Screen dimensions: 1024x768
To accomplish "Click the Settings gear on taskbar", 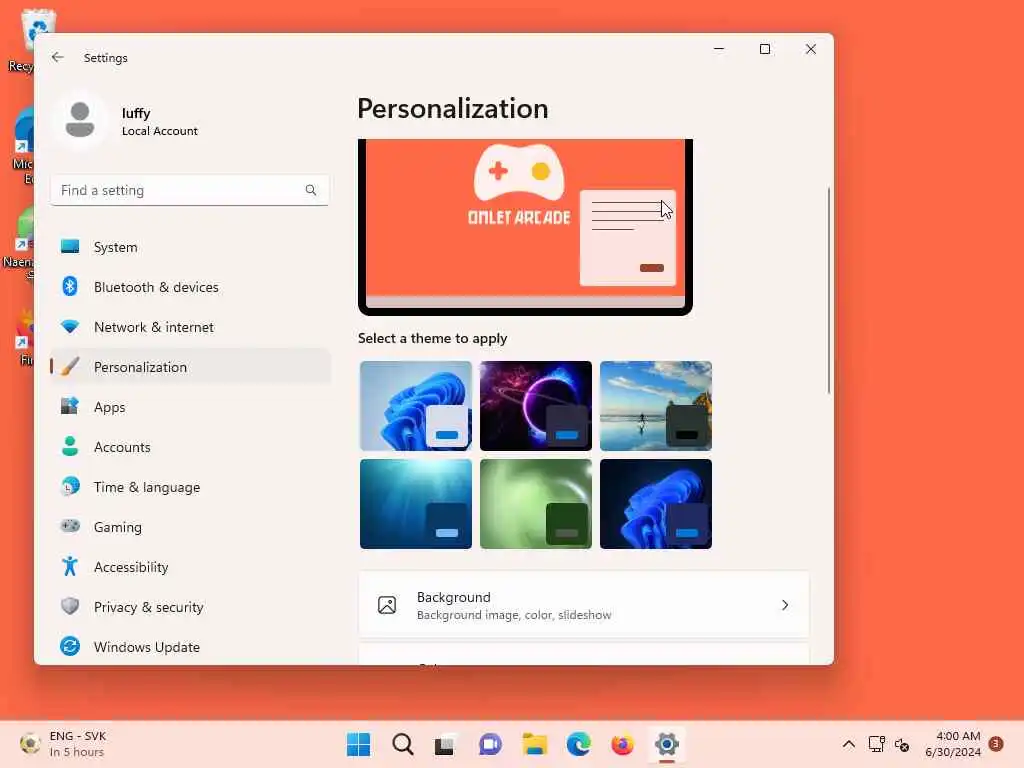I will point(667,744).
